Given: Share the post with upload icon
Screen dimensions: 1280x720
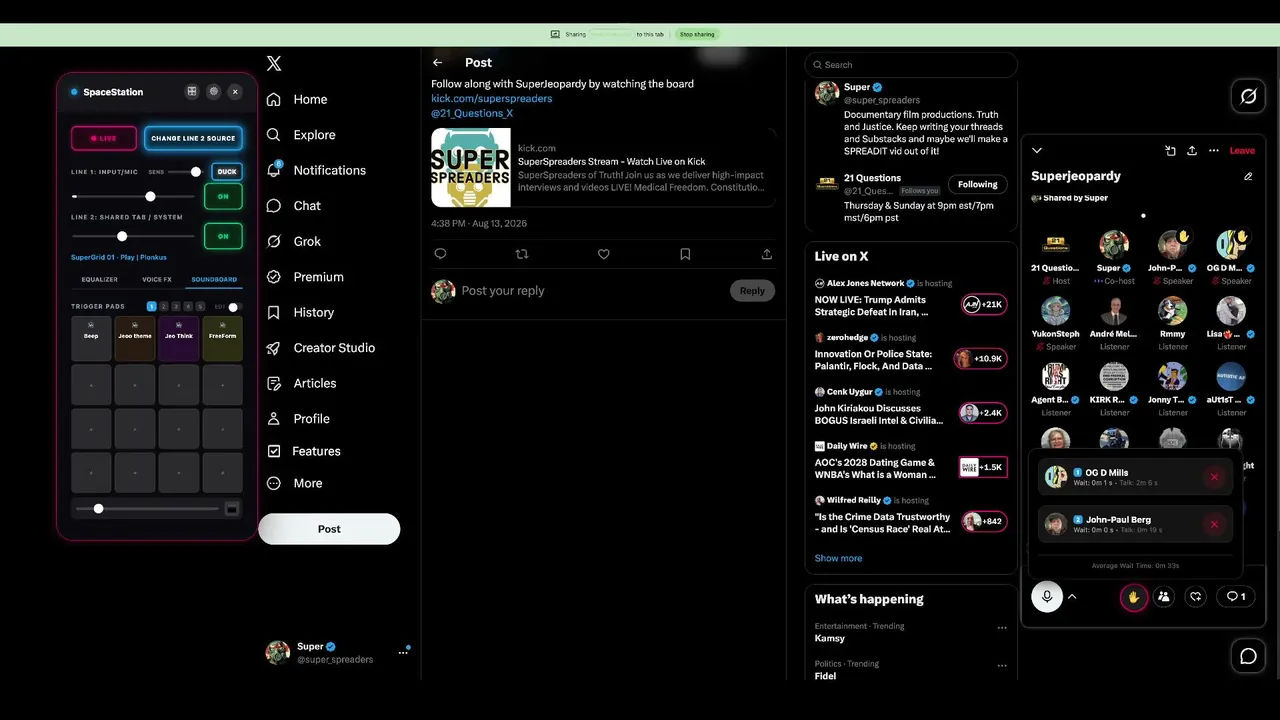Looking at the screenshot, I should [767, 254].
